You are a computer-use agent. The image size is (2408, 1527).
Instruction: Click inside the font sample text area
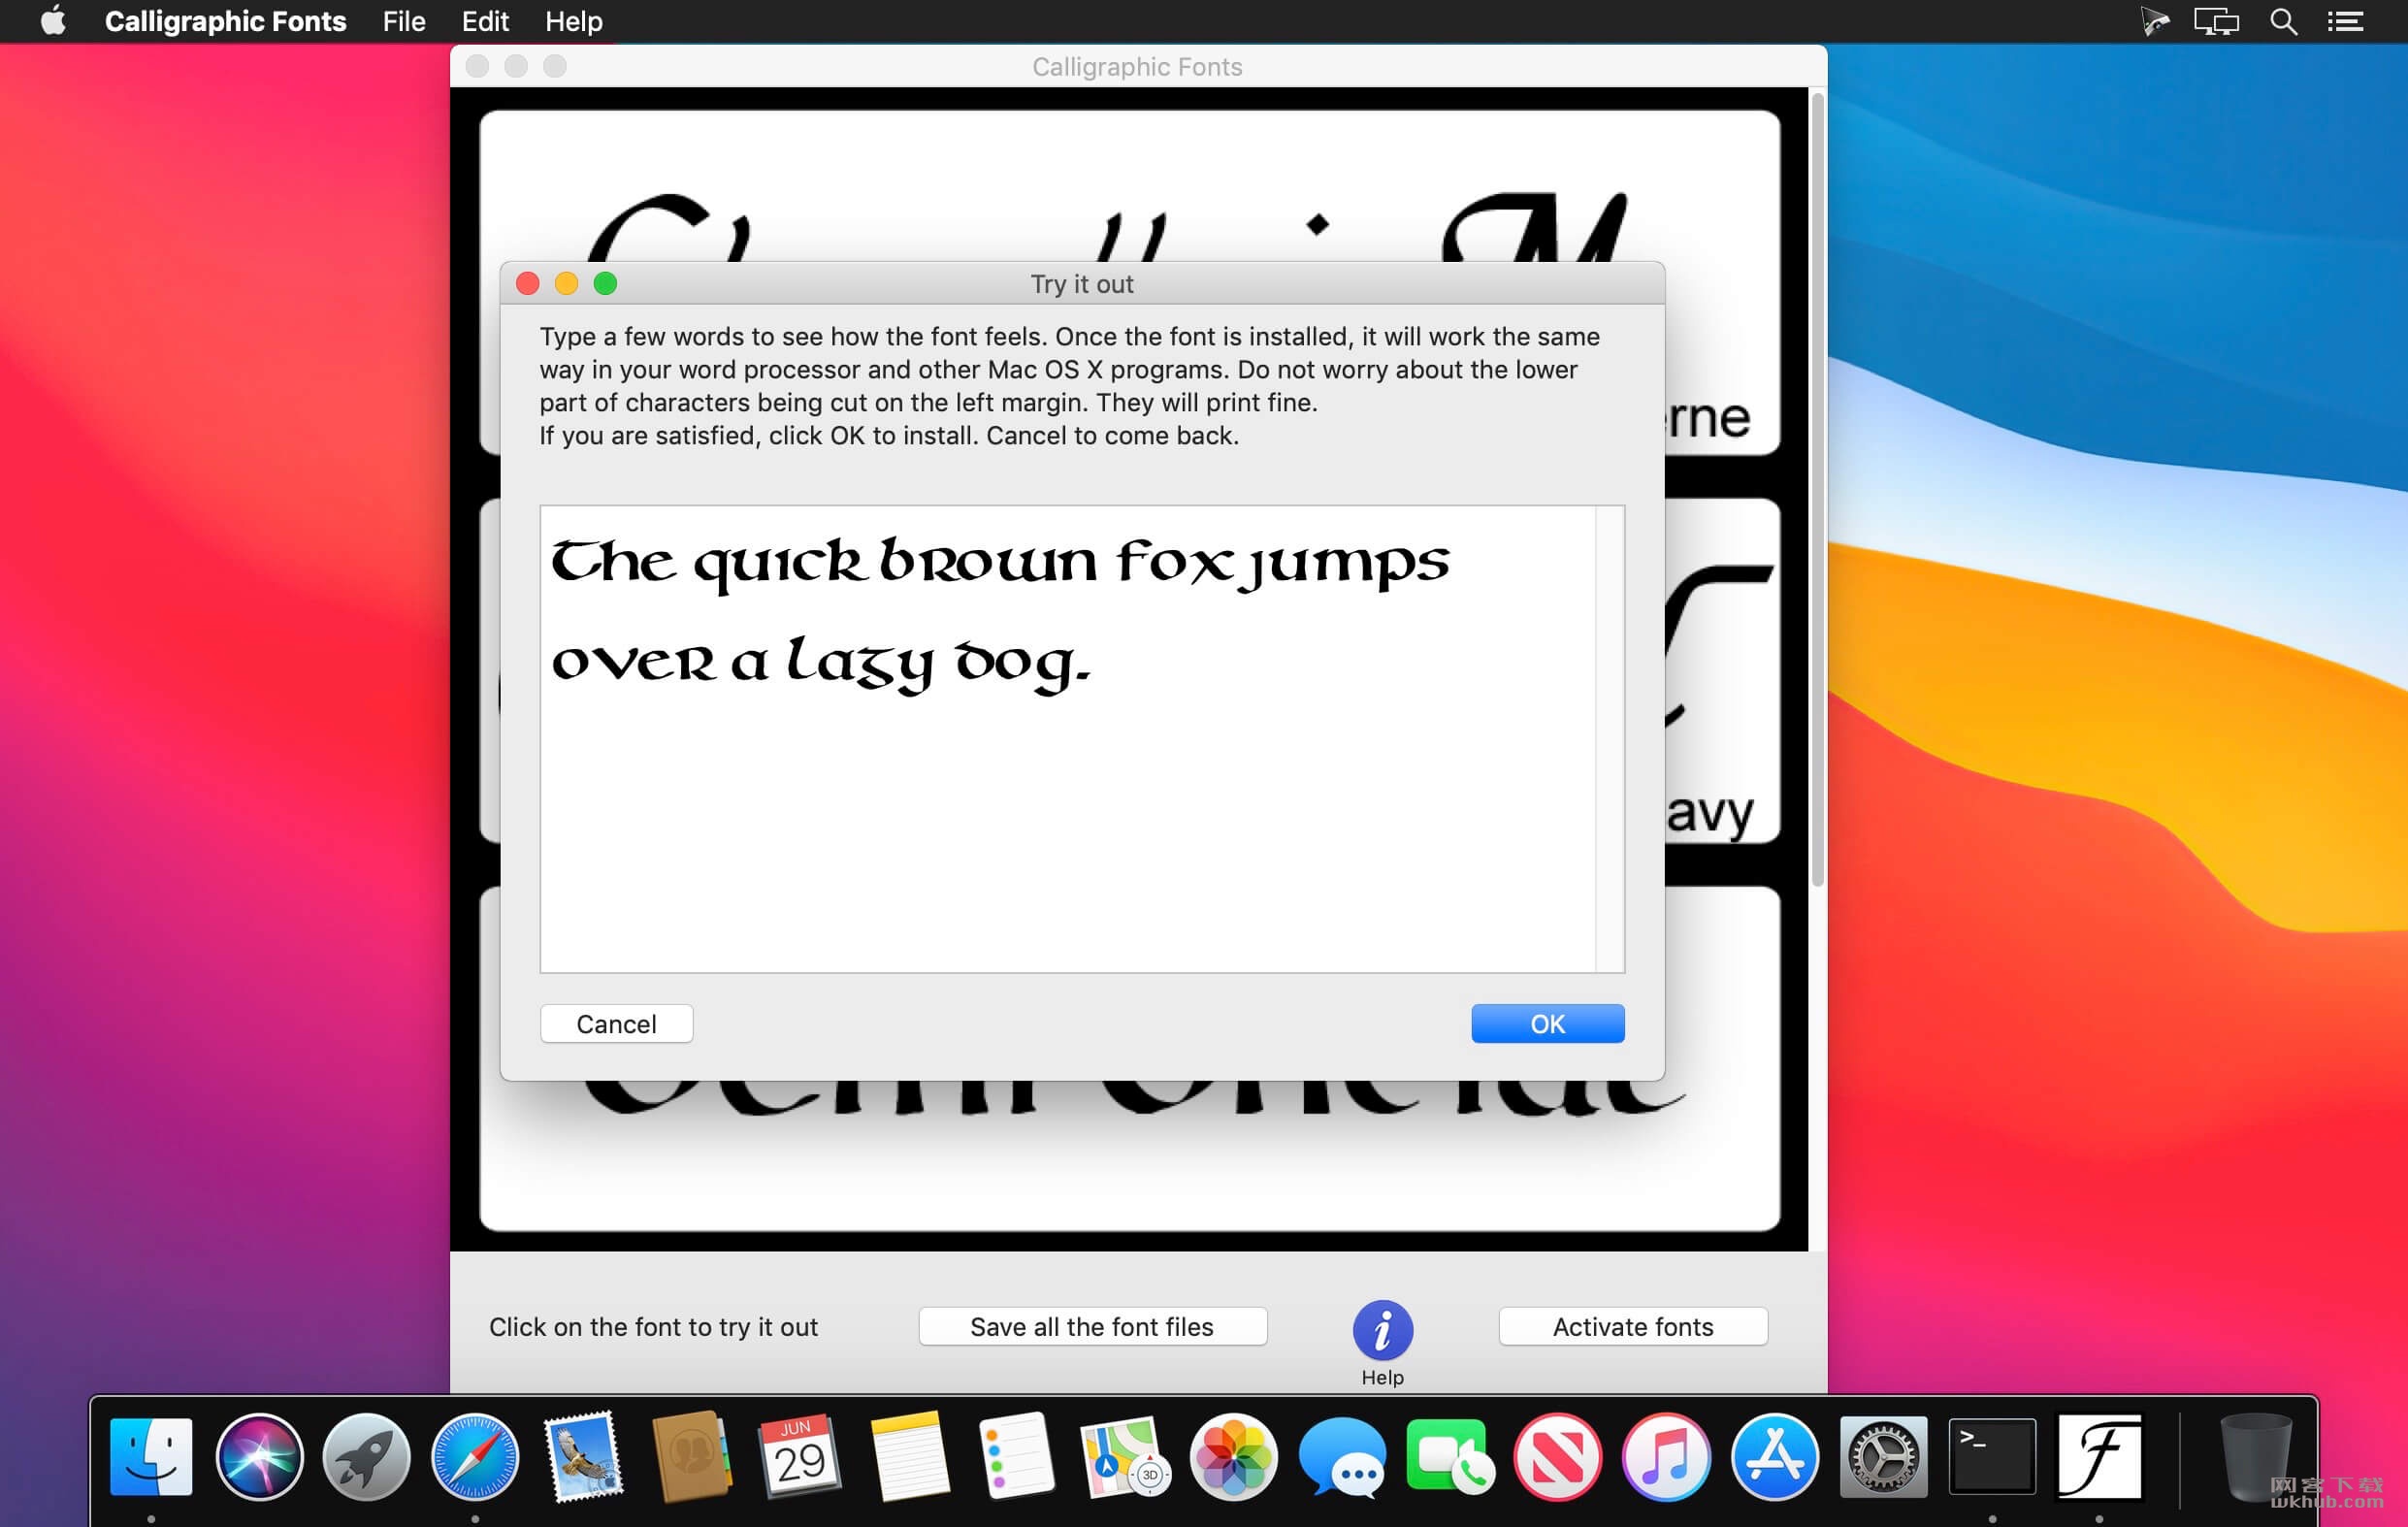point(1068,738)
